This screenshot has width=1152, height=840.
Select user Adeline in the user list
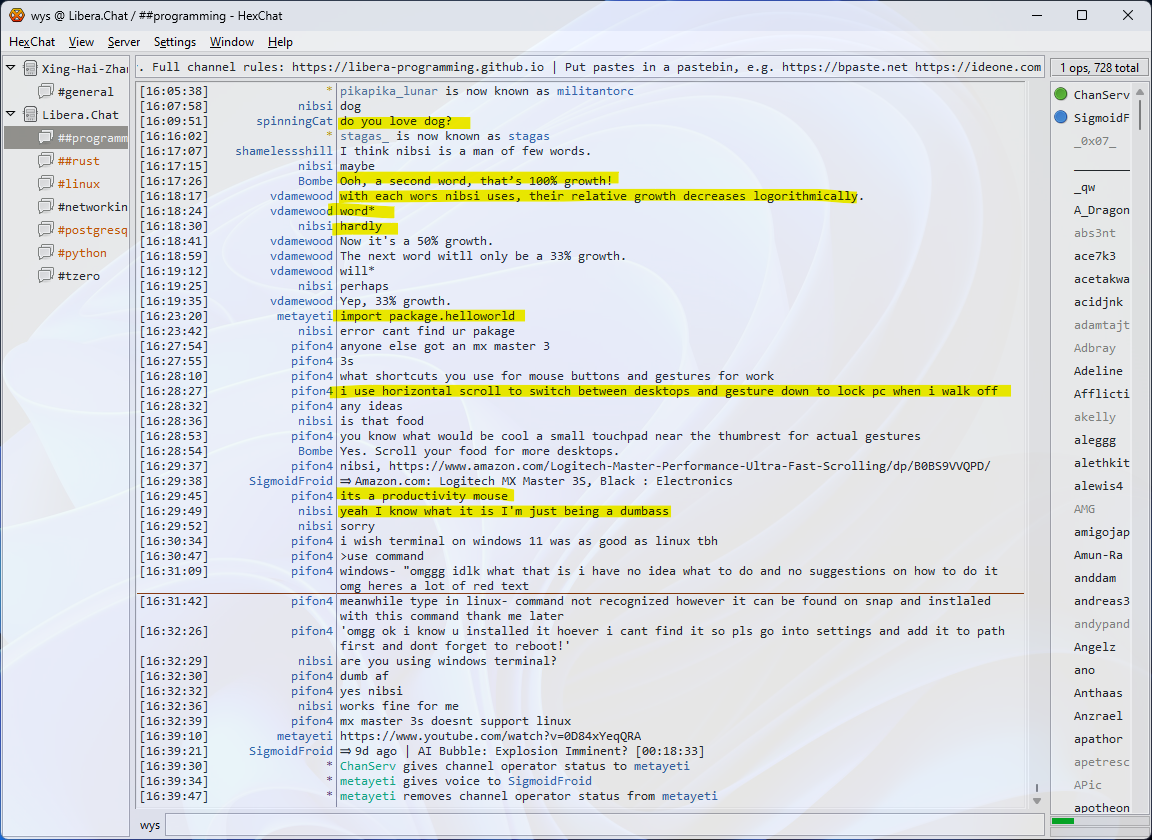click(x=1098, y=371)
